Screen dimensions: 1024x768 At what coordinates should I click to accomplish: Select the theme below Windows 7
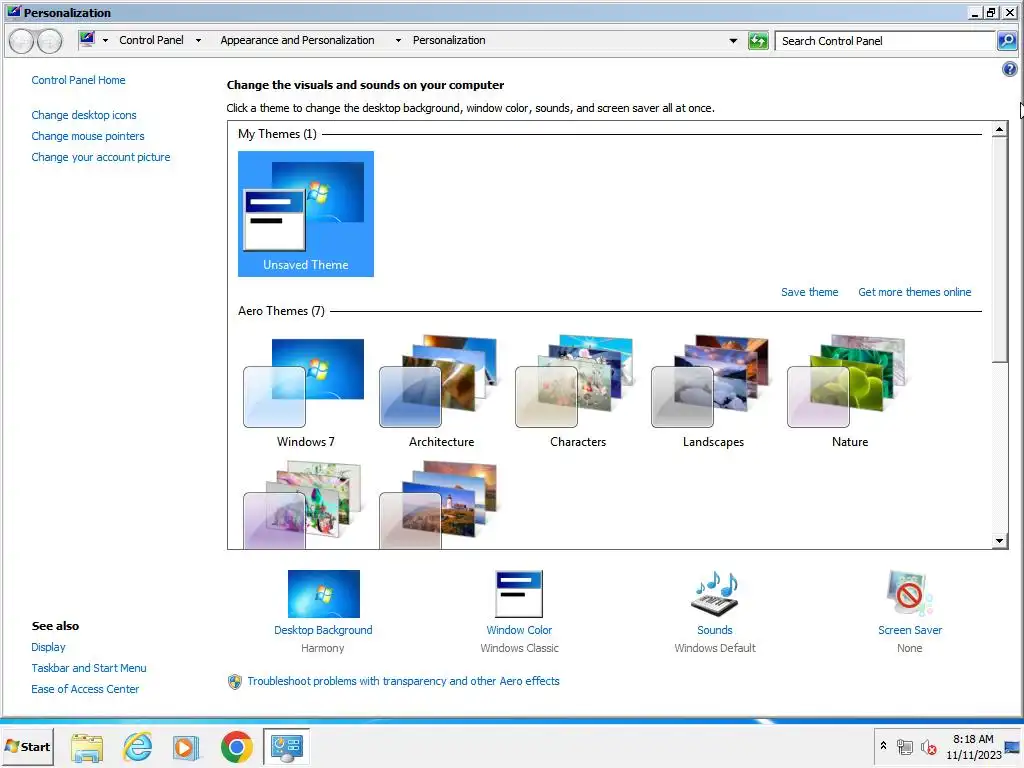tap(304, 504)
